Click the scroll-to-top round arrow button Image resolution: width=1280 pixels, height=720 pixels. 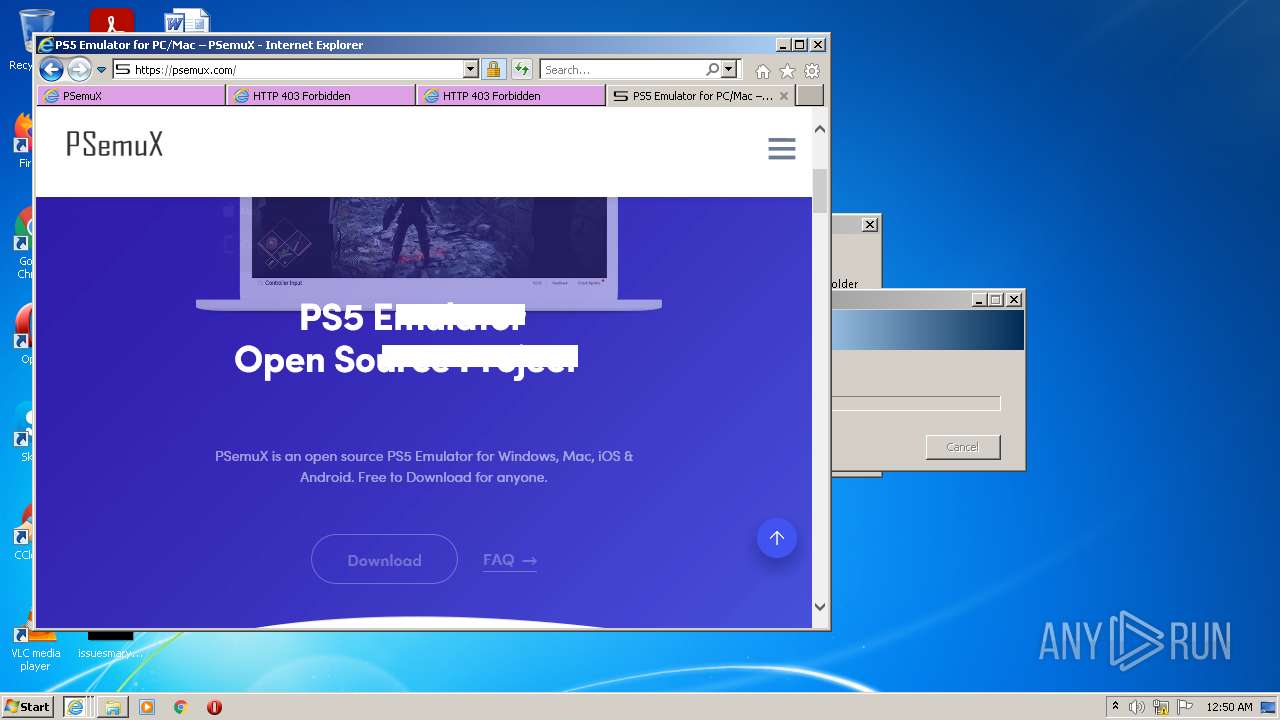[x=777, y=538]
